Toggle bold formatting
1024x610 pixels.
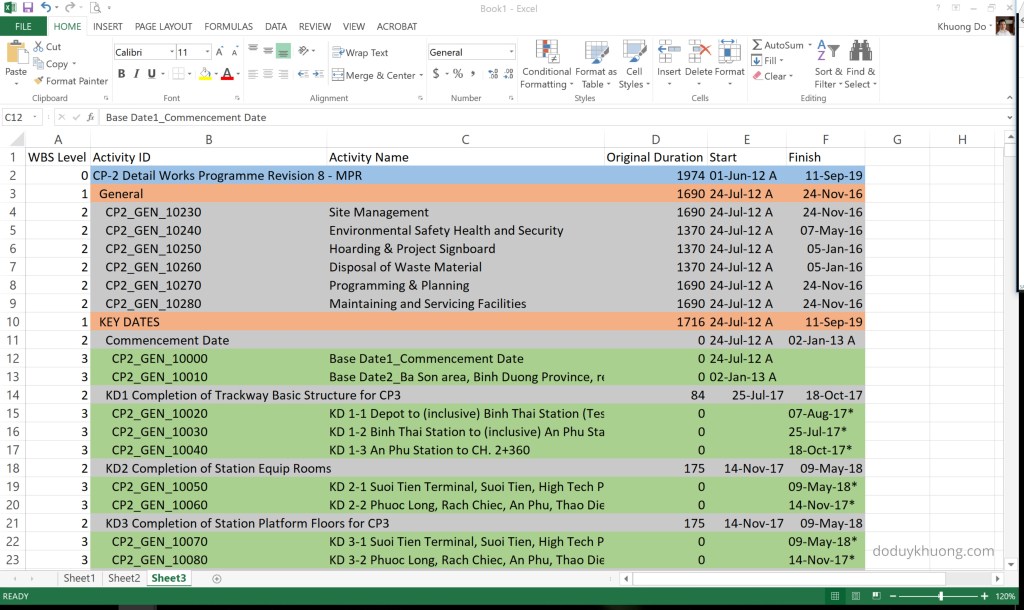pos(121,74)
